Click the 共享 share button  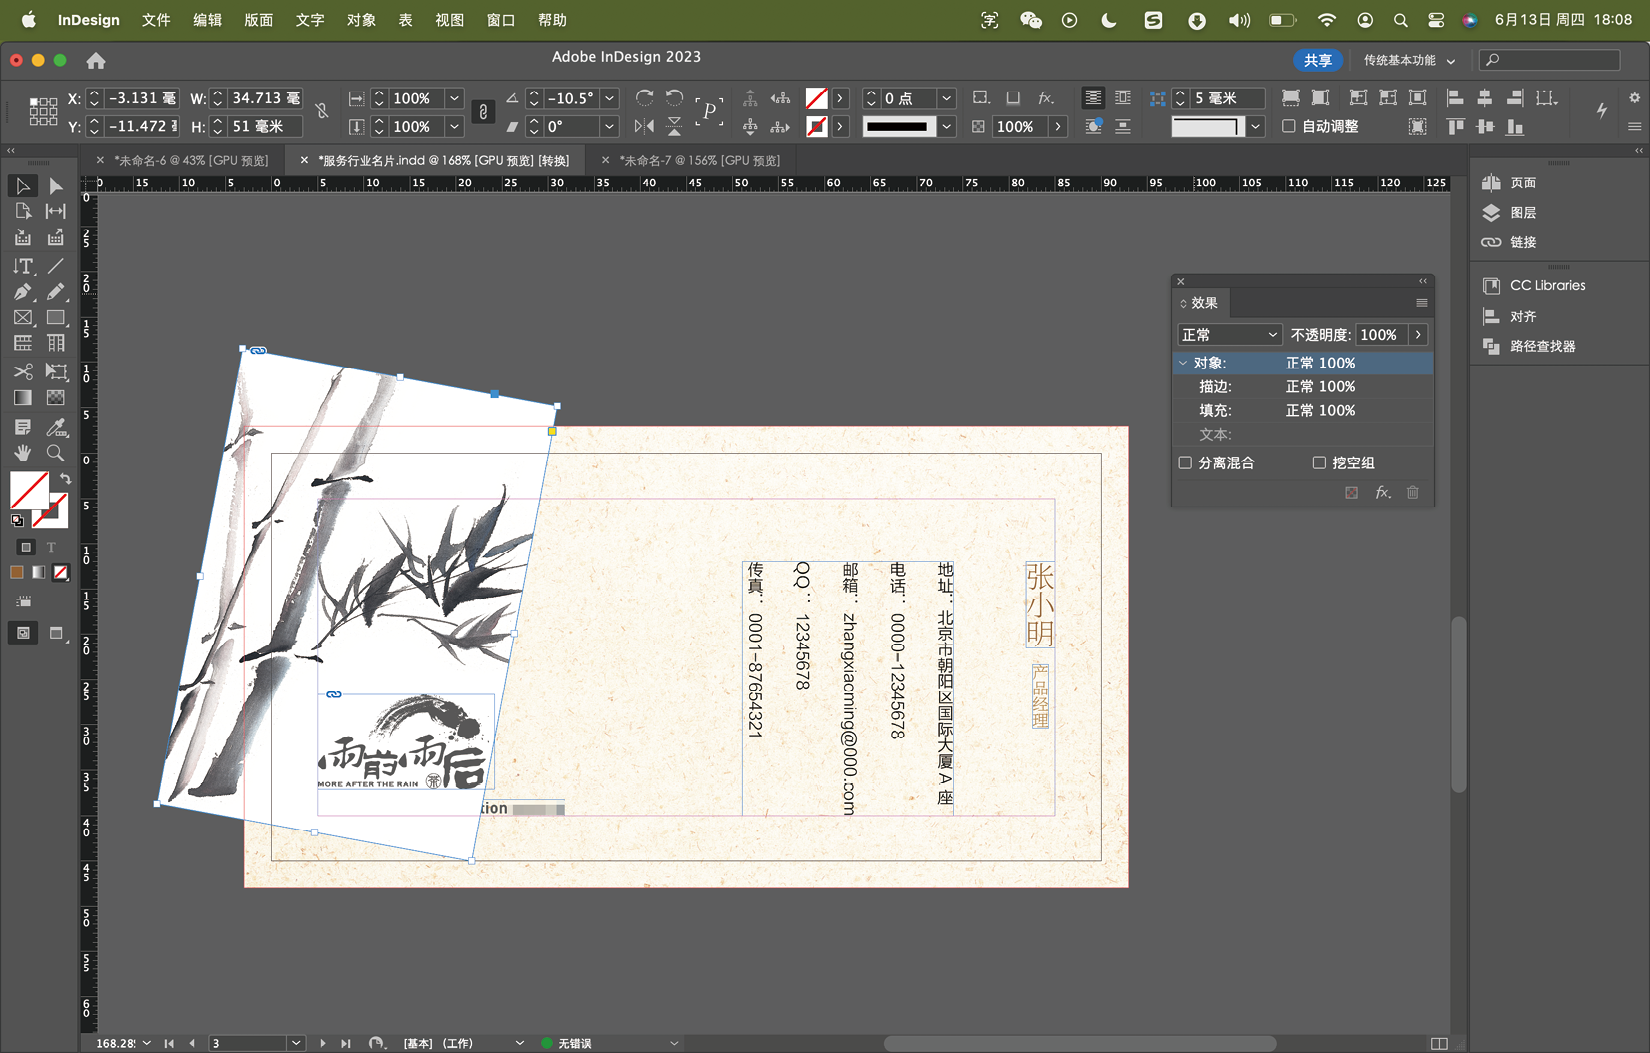click(1317, 61)
